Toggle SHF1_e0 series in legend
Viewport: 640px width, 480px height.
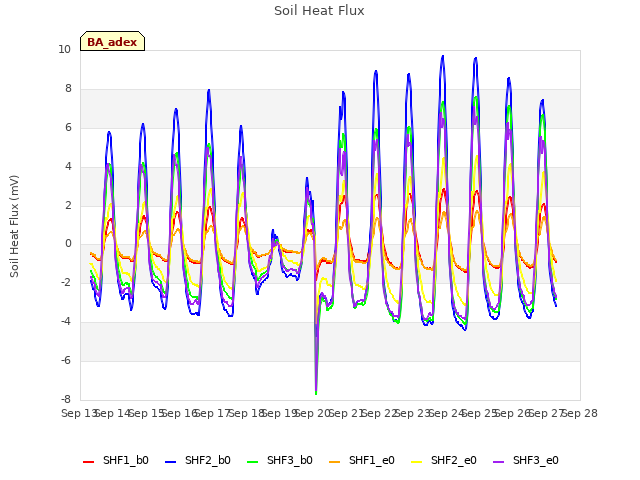click(362, 460)
